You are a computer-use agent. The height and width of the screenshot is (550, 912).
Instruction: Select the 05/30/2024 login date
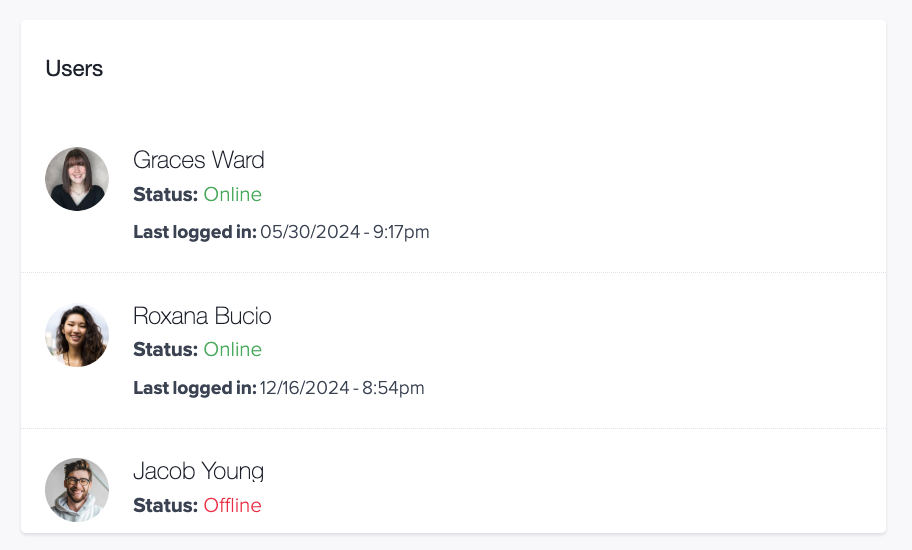click(310, 232)
